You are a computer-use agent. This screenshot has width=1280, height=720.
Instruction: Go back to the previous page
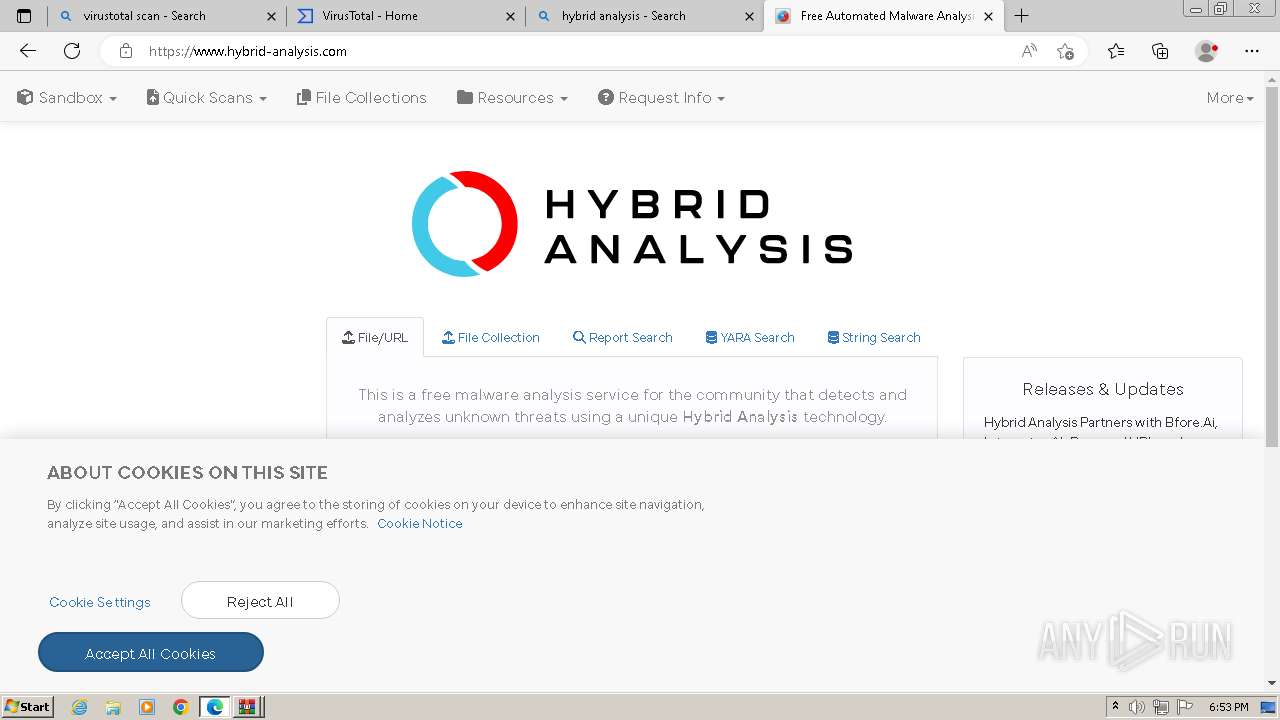28,51
